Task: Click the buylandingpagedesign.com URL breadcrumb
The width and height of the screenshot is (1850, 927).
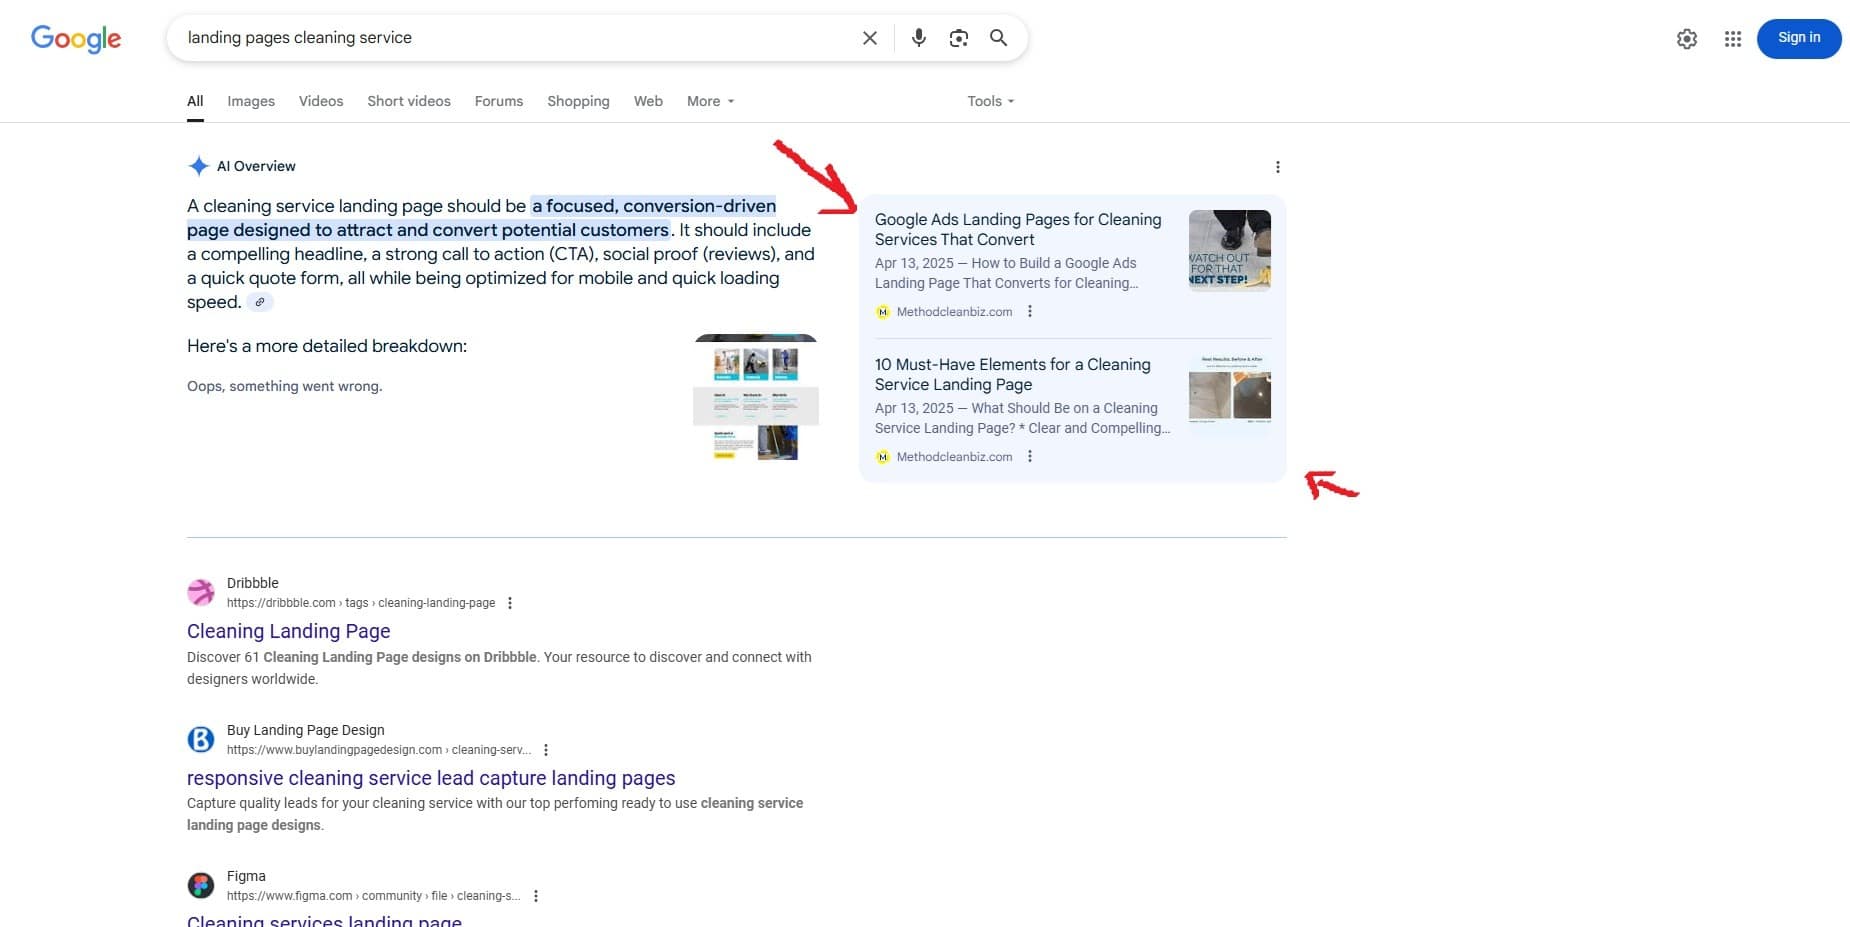Action: click(x=379, y=750)
